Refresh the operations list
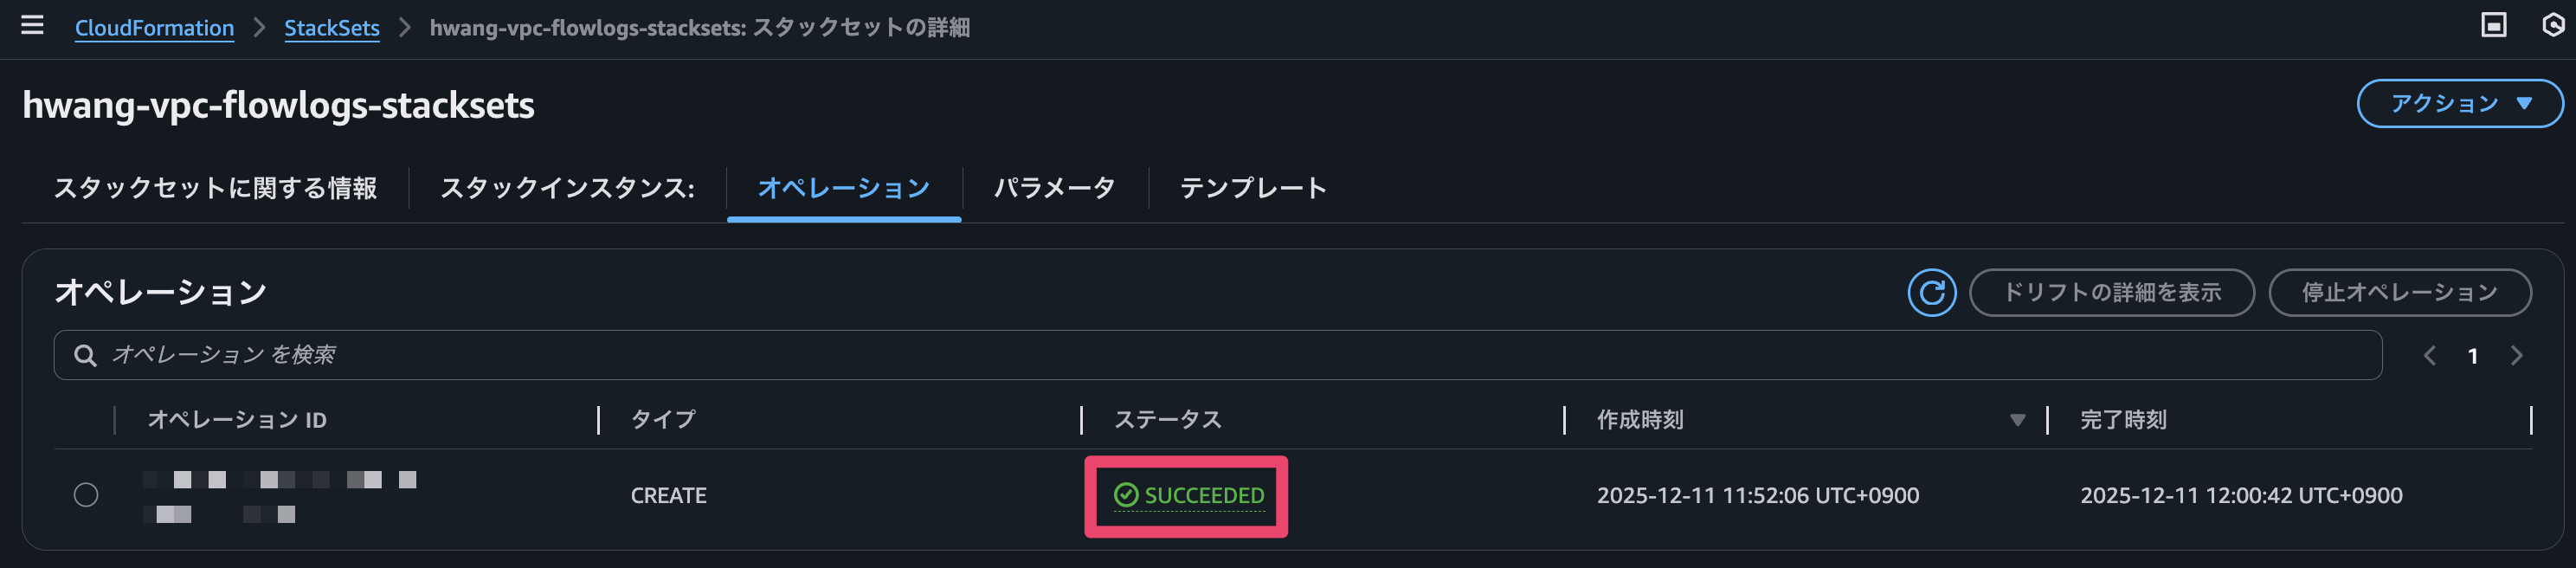This screenshot has height=568, width=2576. [x=1930, y=292]
